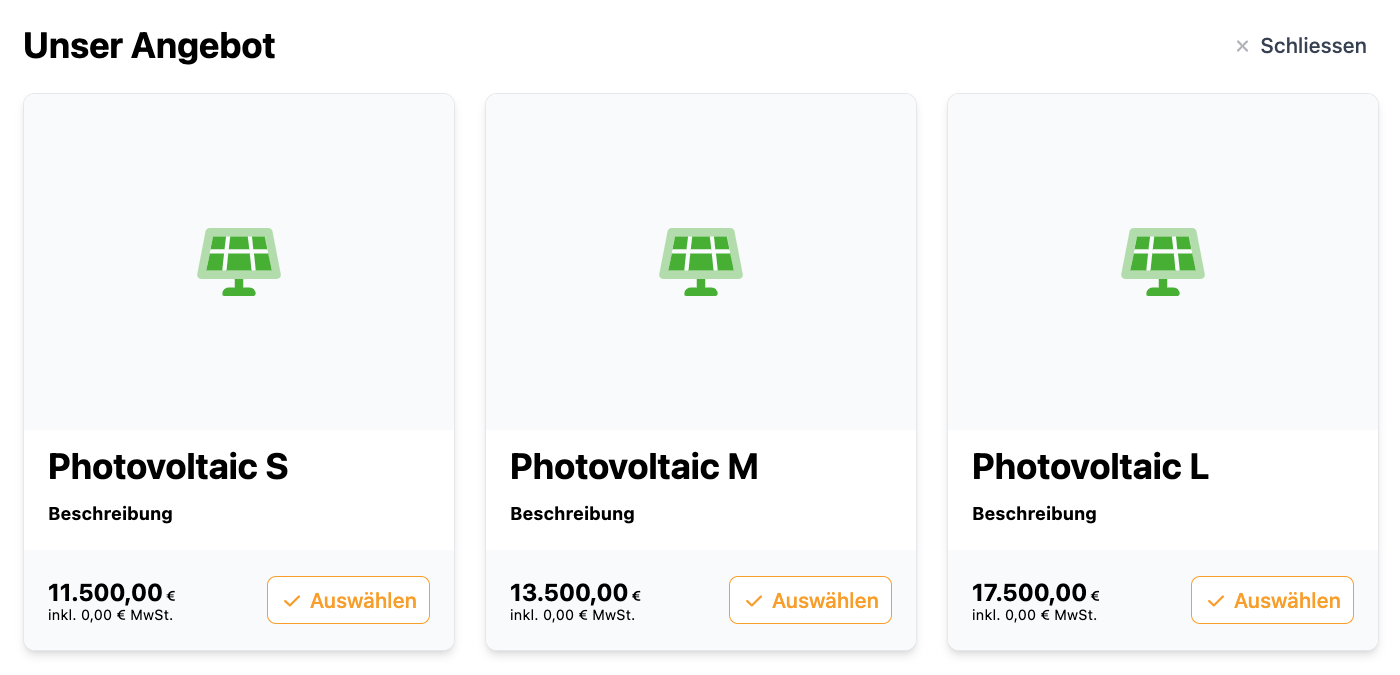Click checkmark icon in Photovoltaic L Auswählen button
1400x675 pixels.
[x=1216, y=601]
